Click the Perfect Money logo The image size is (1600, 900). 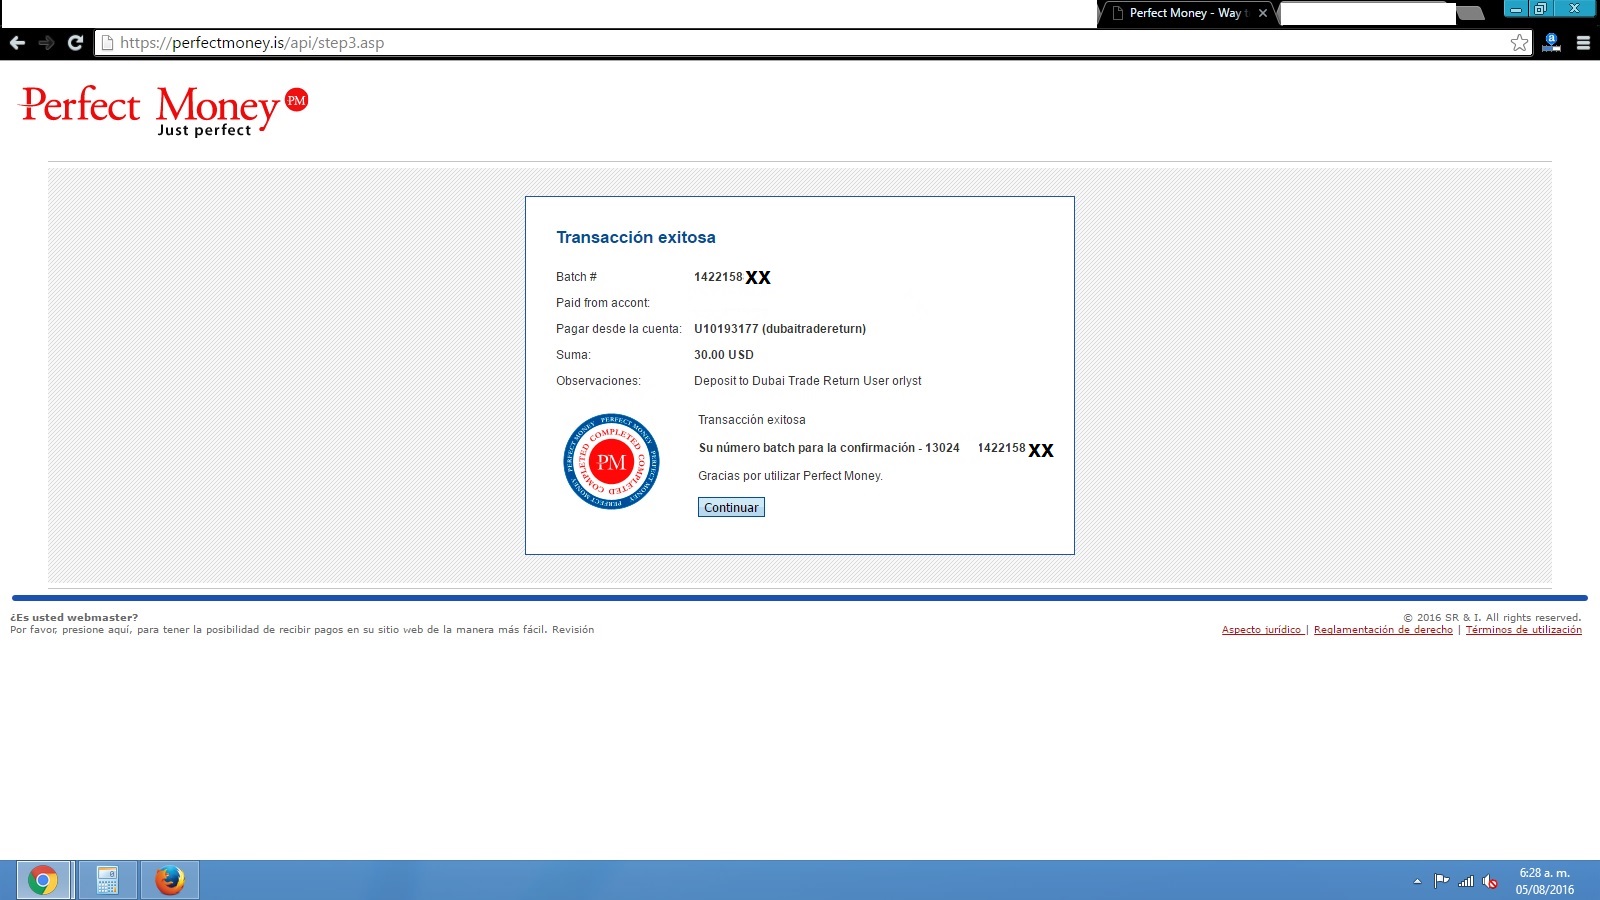tap(163, 110)
